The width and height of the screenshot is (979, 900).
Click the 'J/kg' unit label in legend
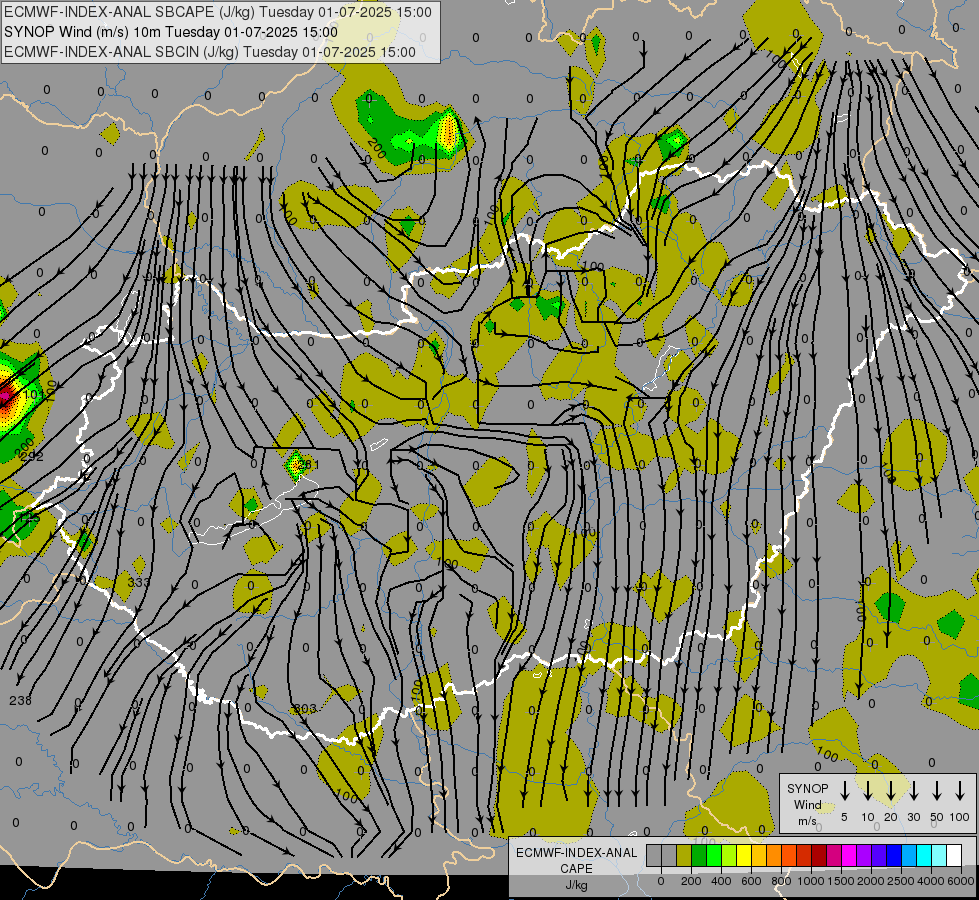[576, 885]
